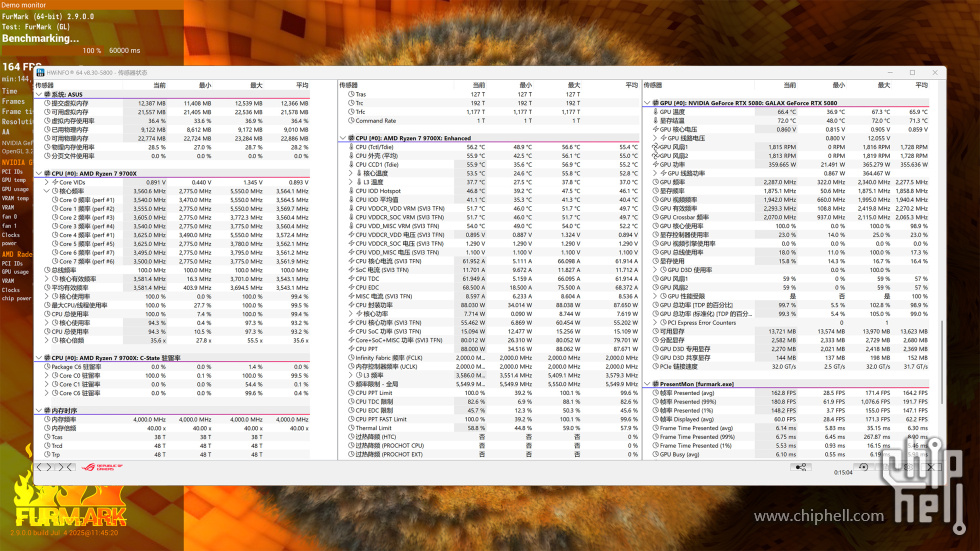The width and height of the screenshot is (980, 551).
Task: Collapse the PresentMon [furmark.exe] group
Action: (646, 384)
